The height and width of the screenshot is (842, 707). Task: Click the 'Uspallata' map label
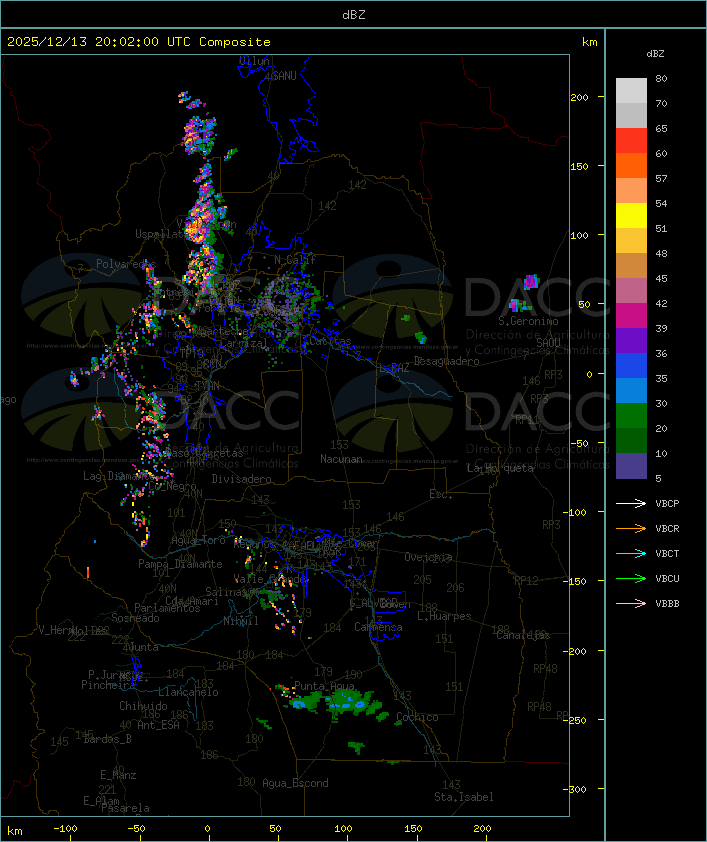(161, 234)
